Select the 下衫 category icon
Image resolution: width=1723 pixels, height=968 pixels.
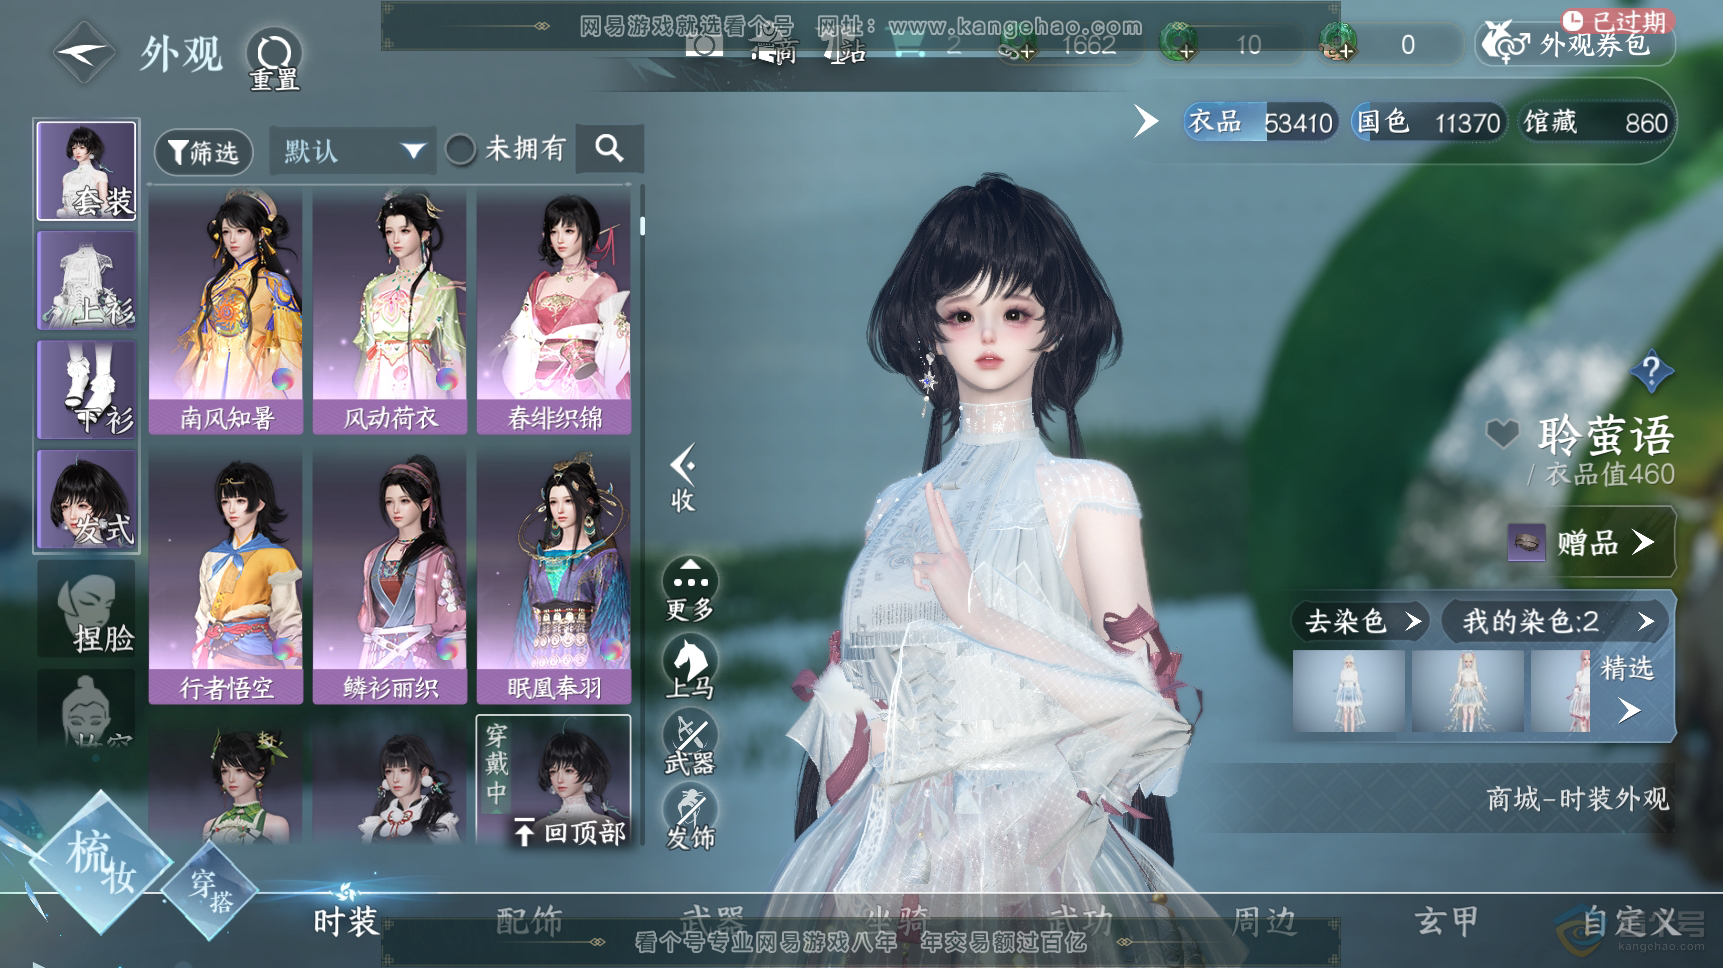tap(87, 389)
